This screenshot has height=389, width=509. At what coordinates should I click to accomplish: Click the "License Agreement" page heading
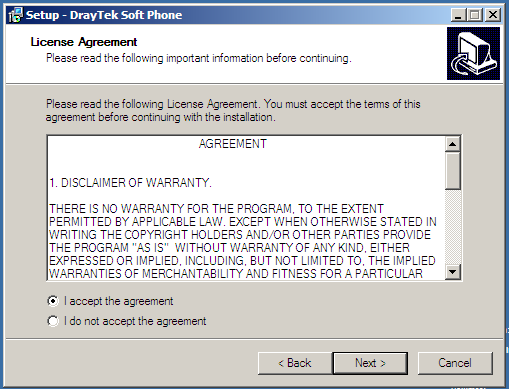84,42
